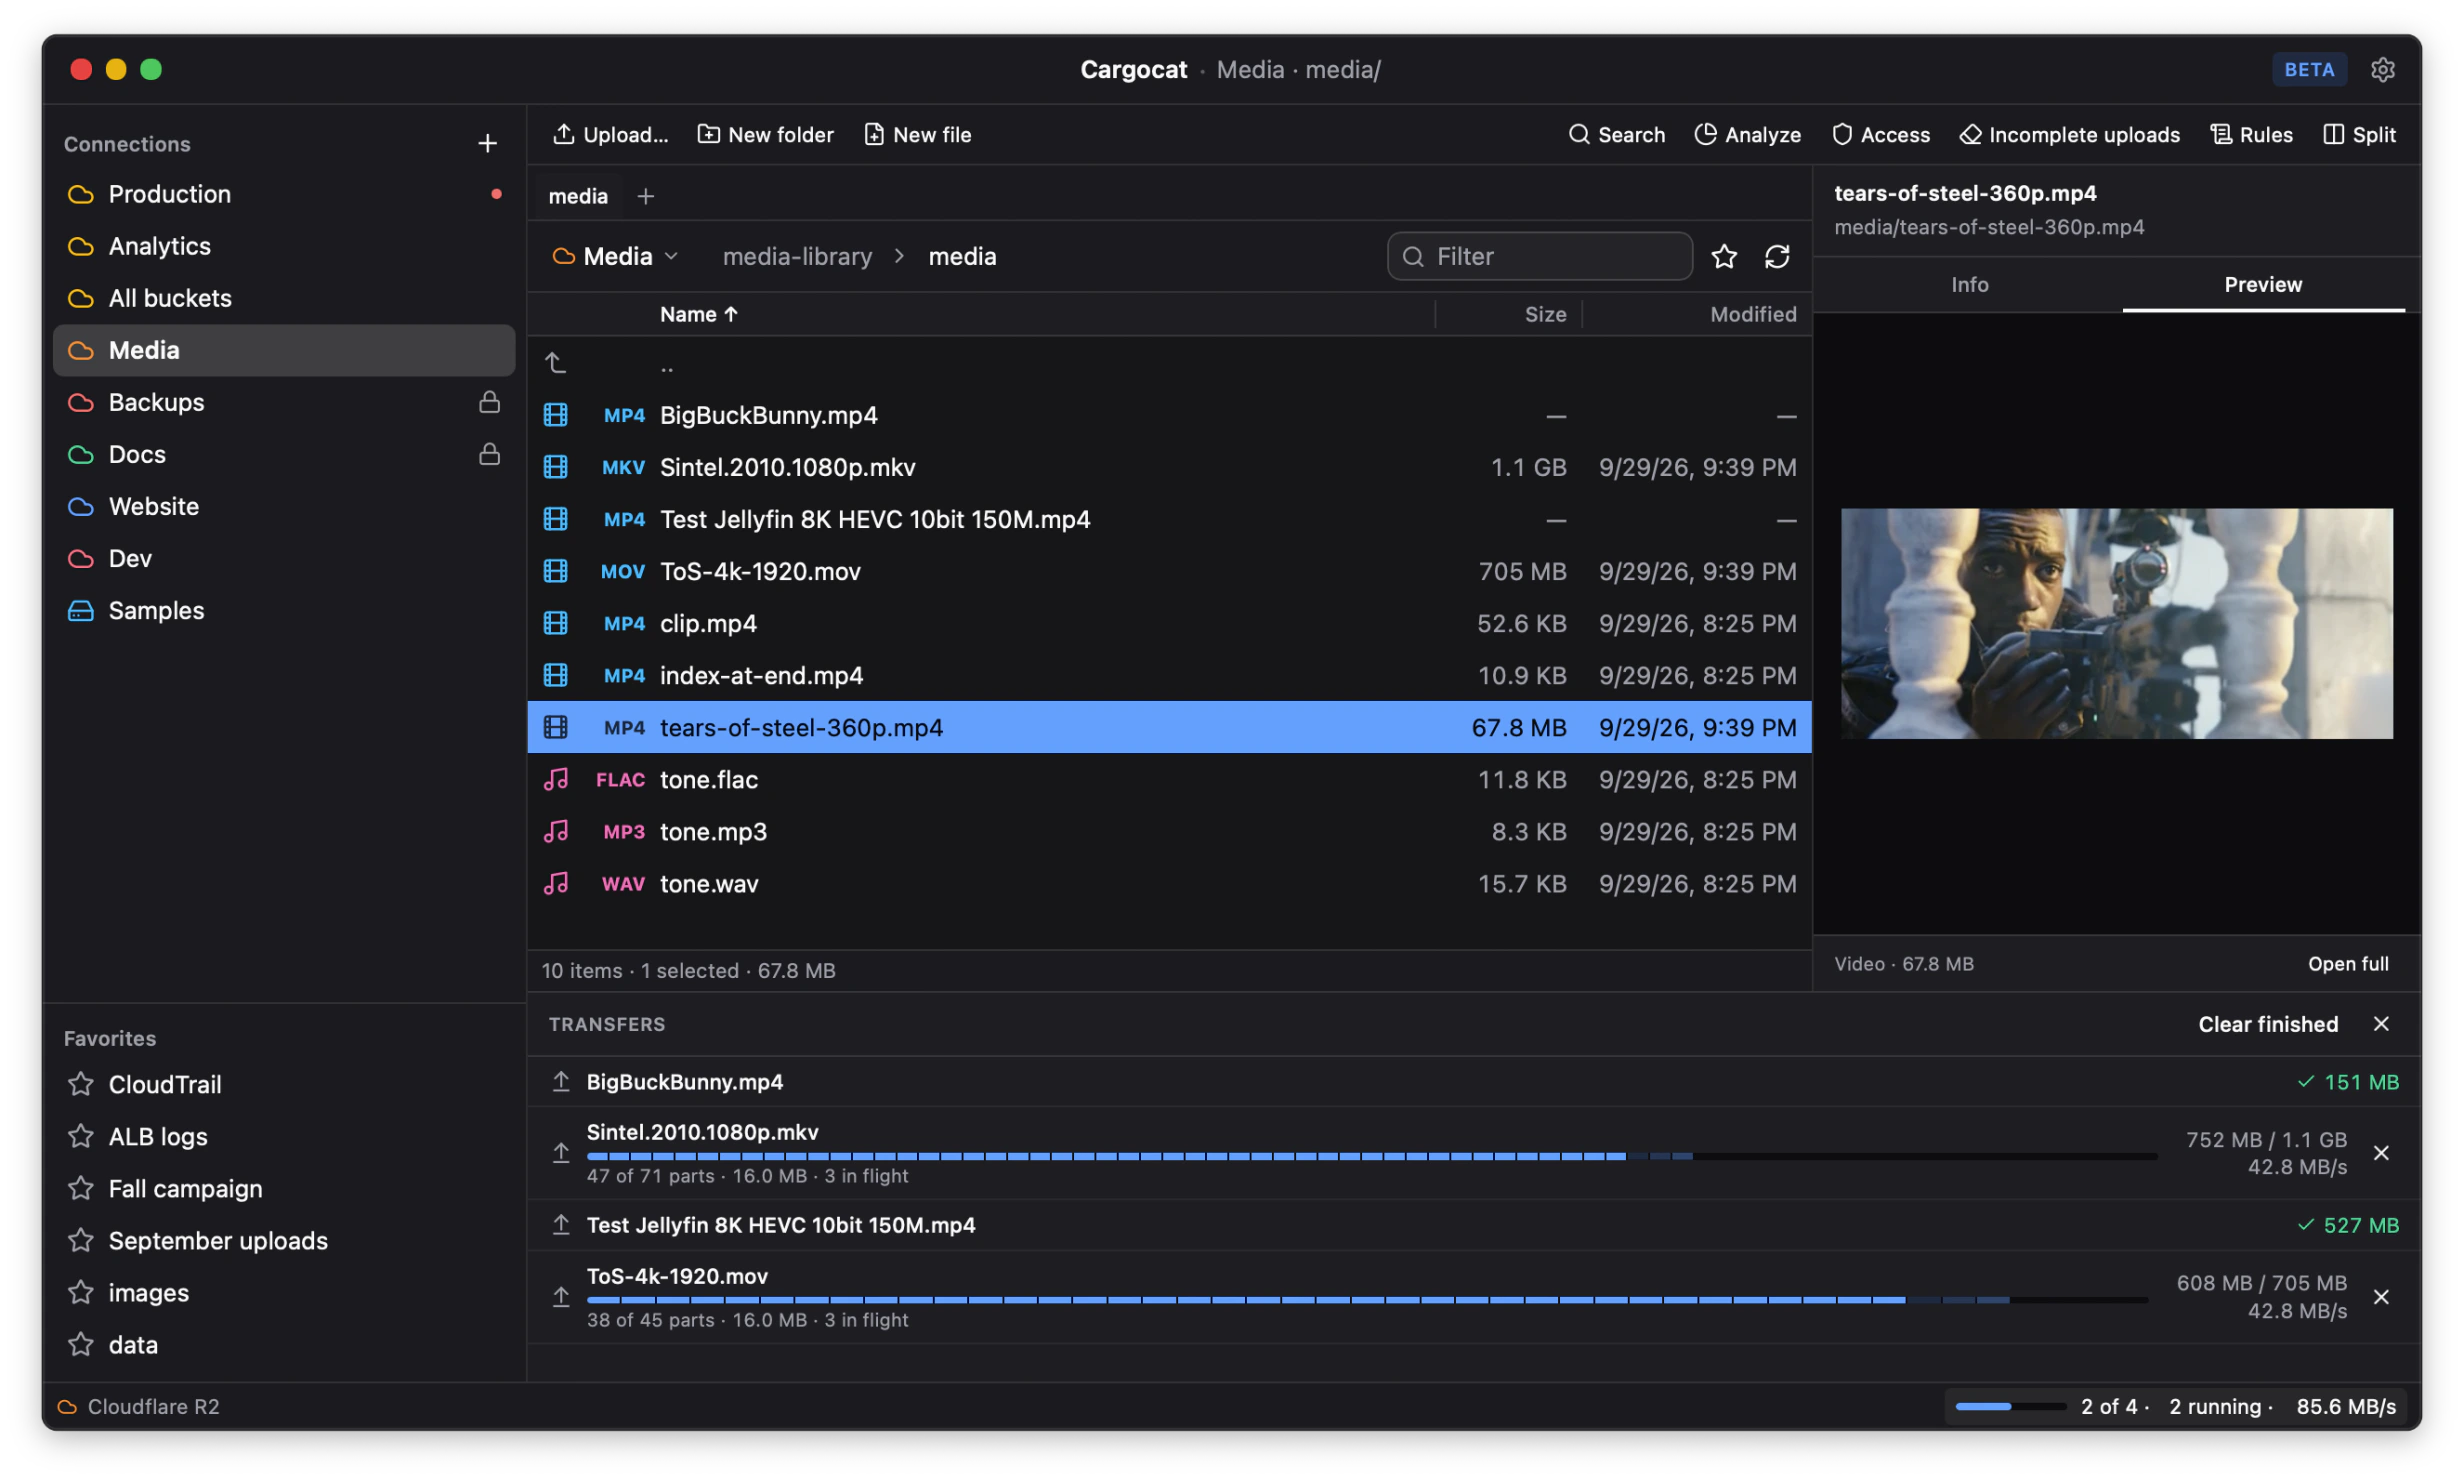Click the Sintel upload progress bar
Viewport: 2464px width, 1480px height.
point(1371,1156)
